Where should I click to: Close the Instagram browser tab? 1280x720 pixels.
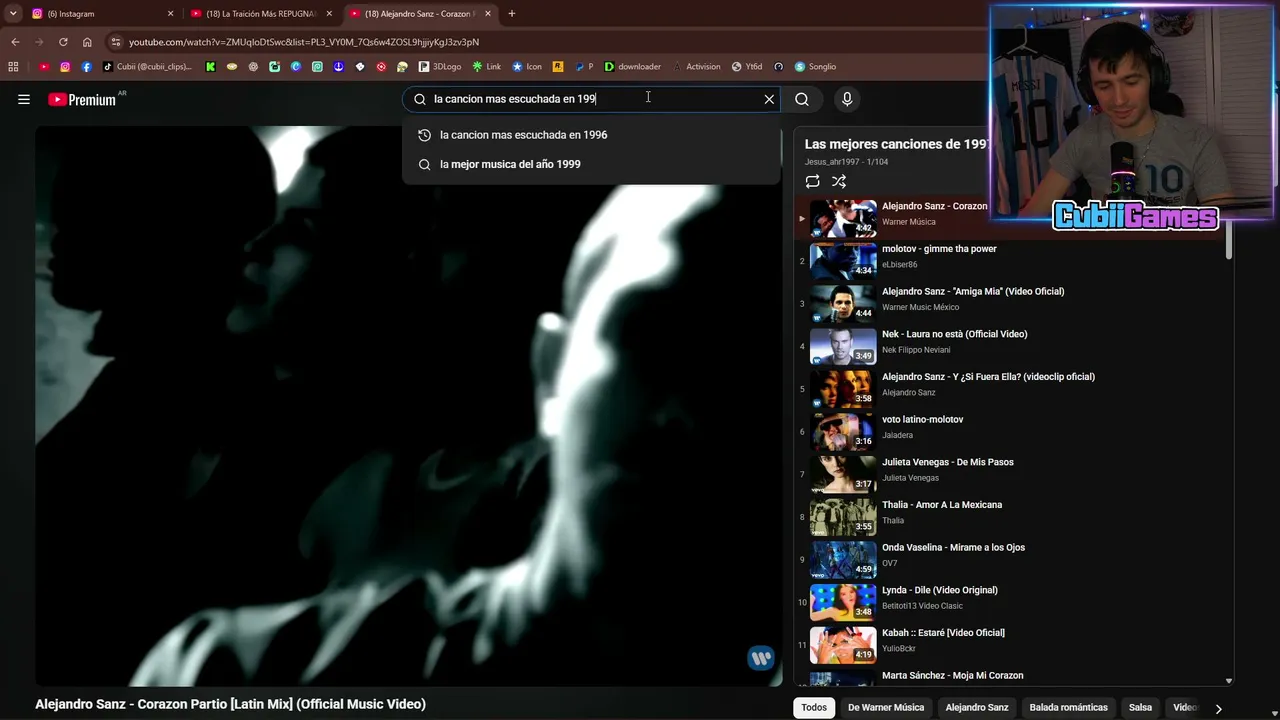170,14
